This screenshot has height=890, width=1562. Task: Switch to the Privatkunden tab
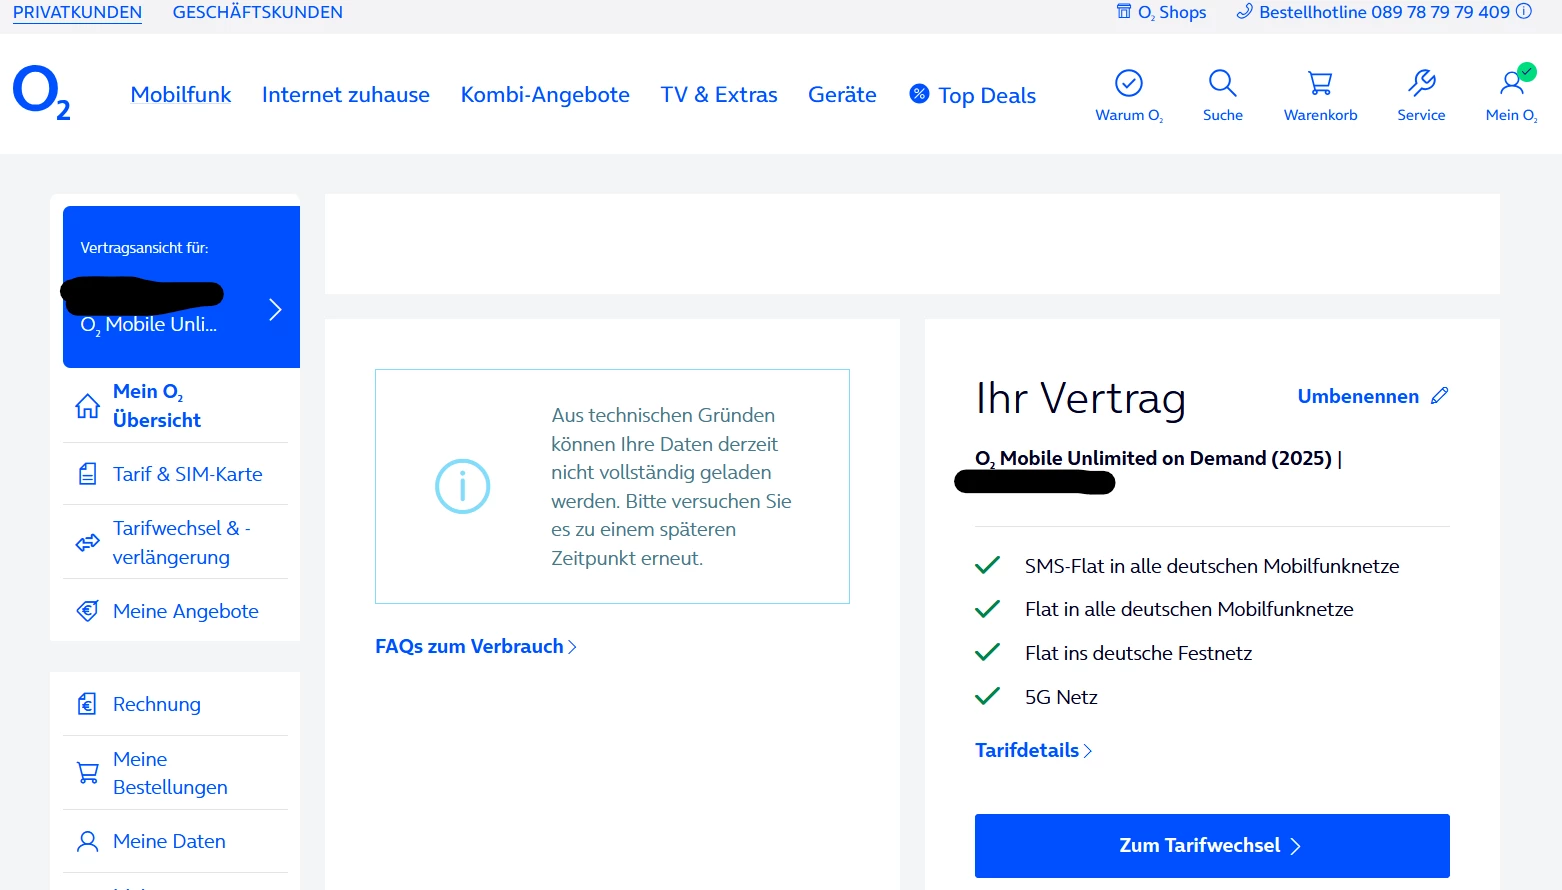pos(77,12)
